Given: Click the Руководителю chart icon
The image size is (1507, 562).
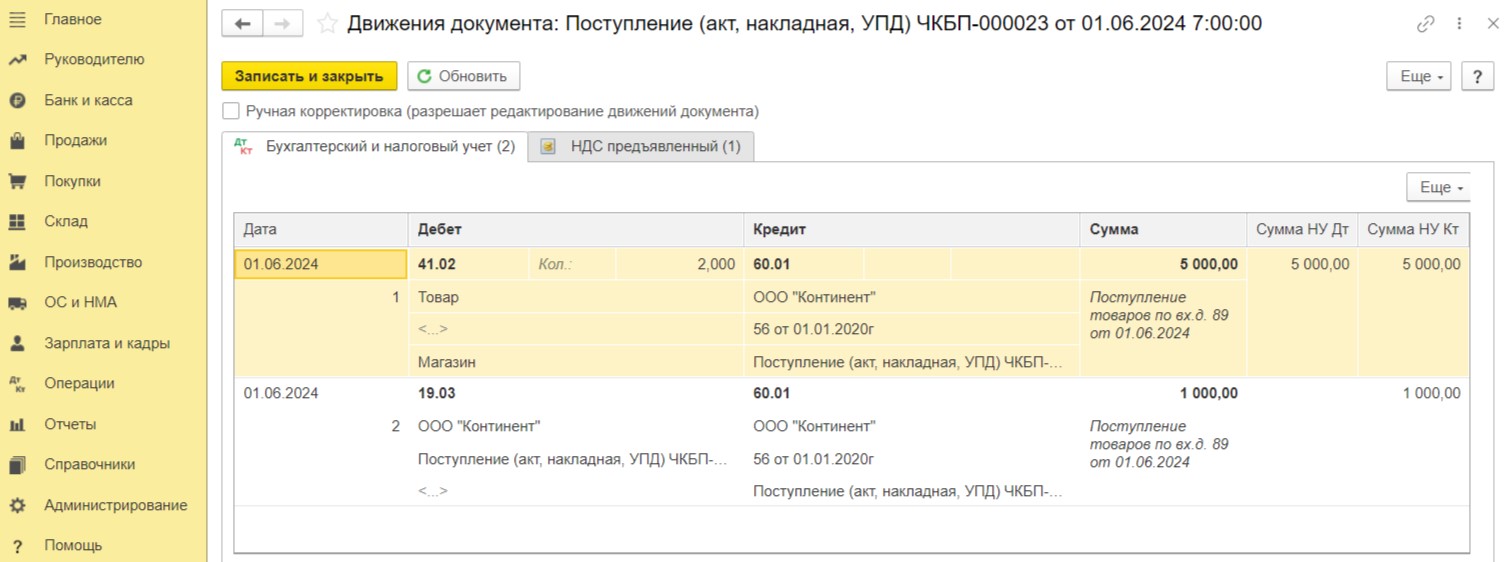Looking at the screenshot, I should coord(17,60).
